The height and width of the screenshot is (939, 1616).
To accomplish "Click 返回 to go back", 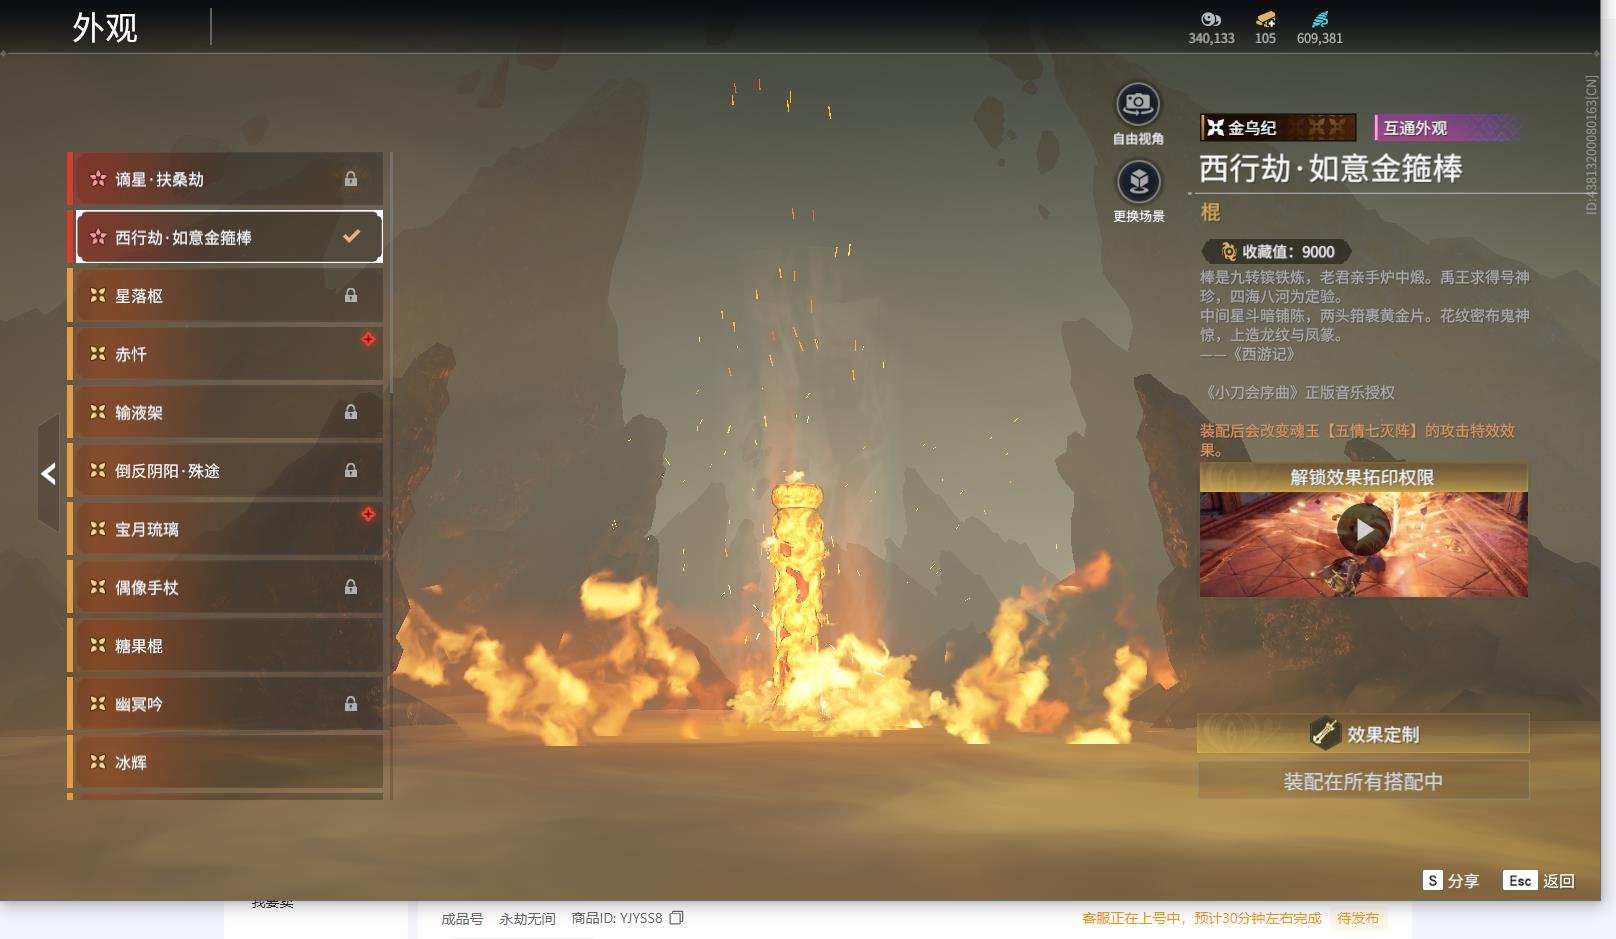I will point(1559,881).
